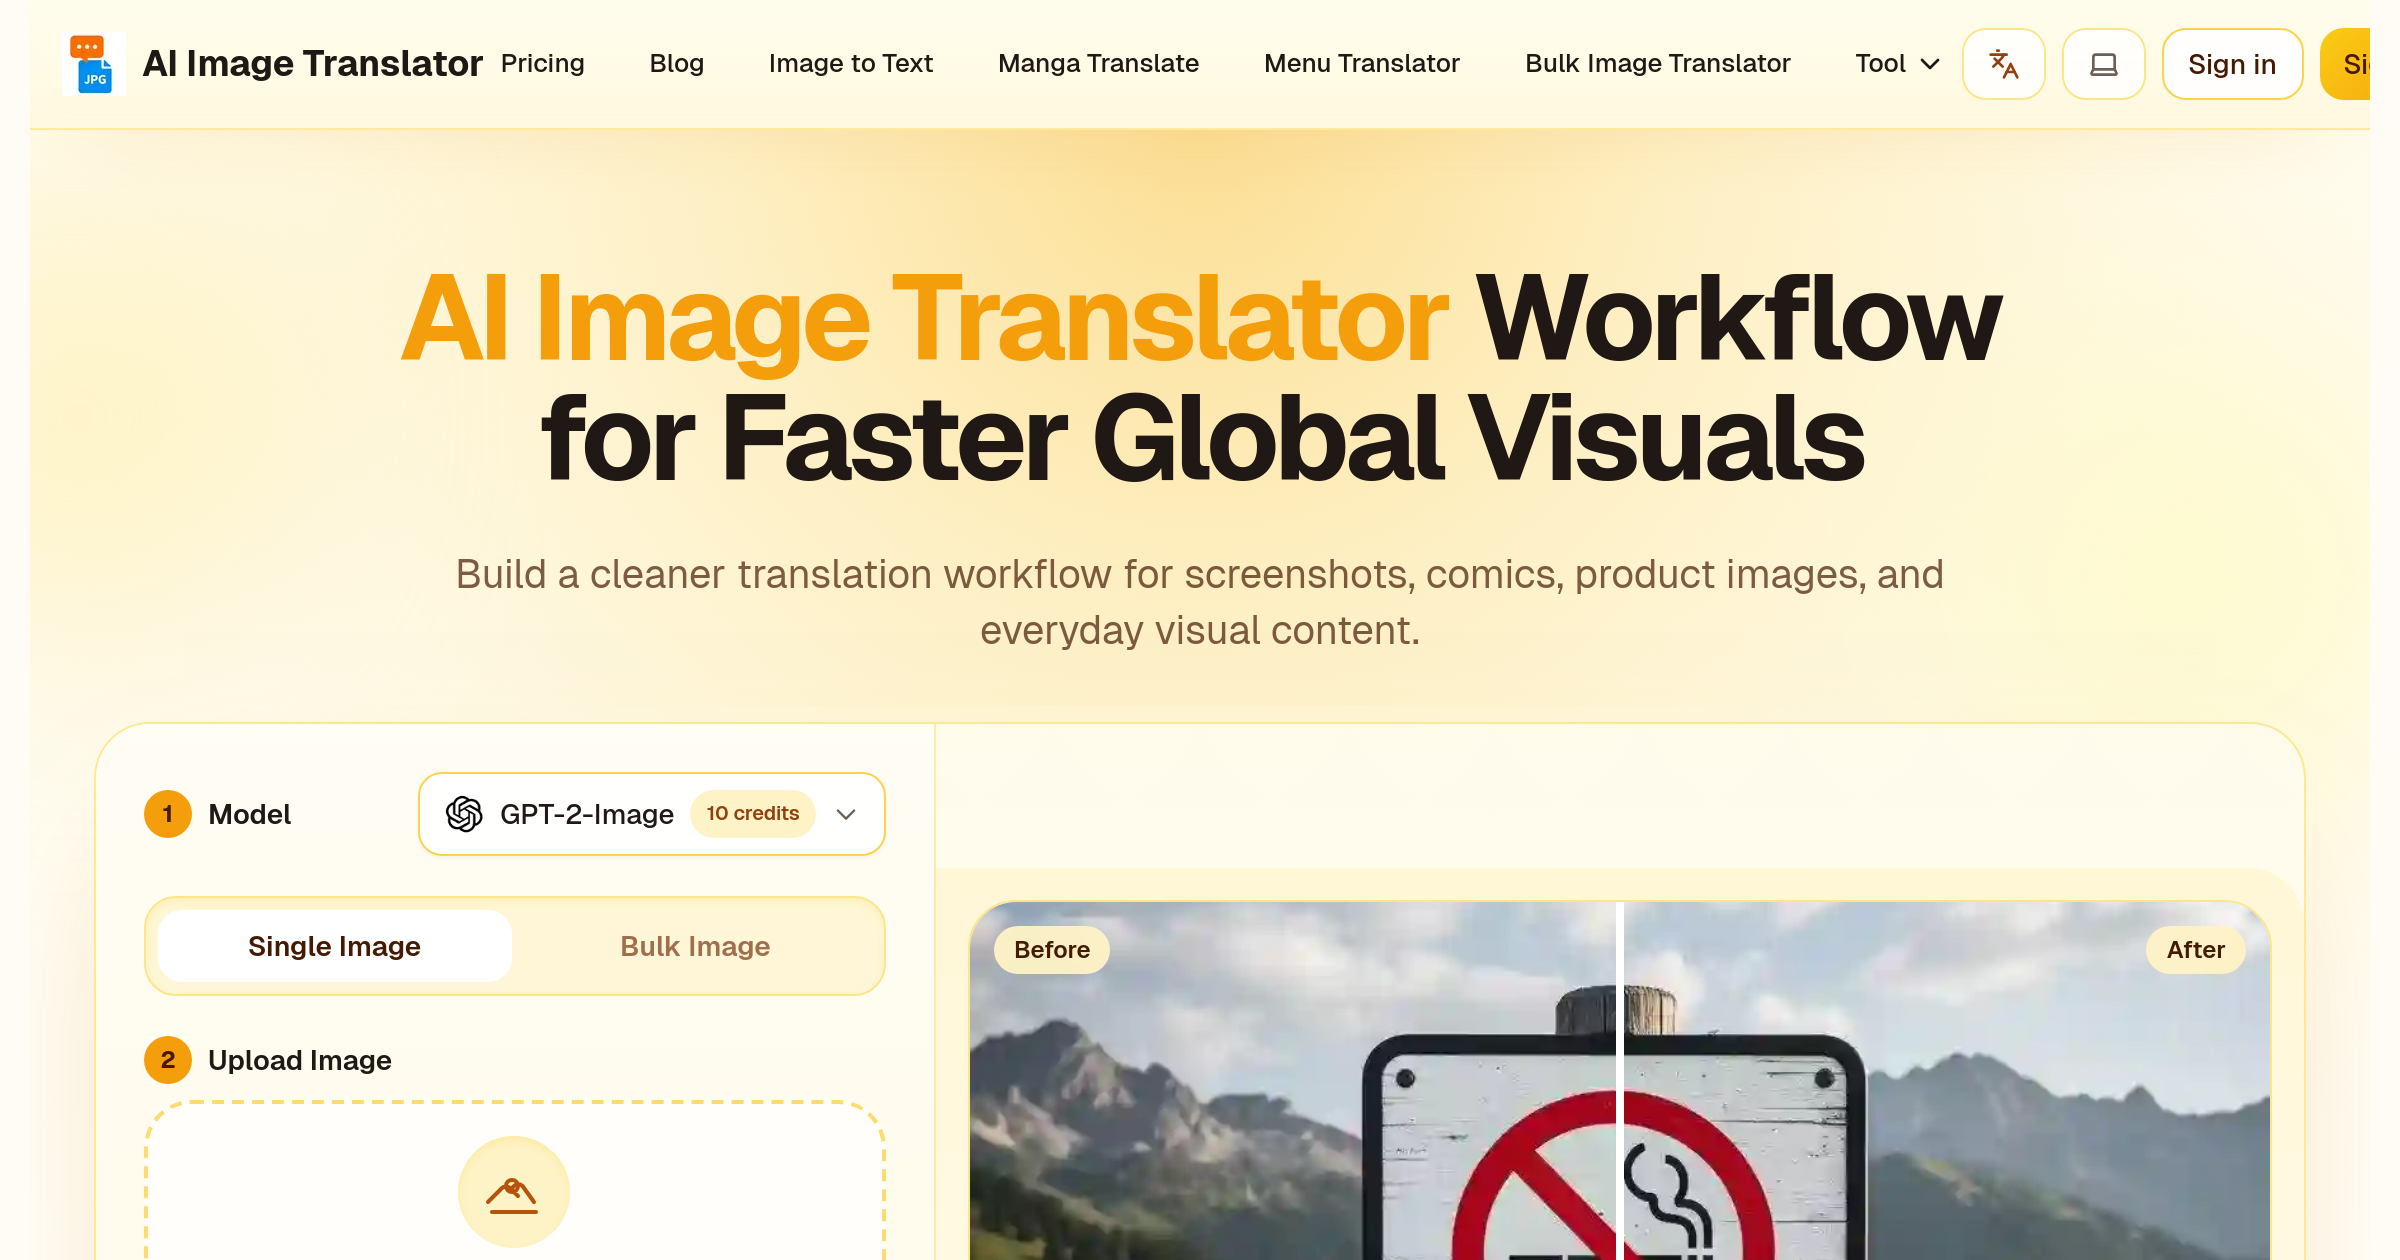Click the Upload Image step label
The image size is (2400, 1260).
tap(299, 1060)
